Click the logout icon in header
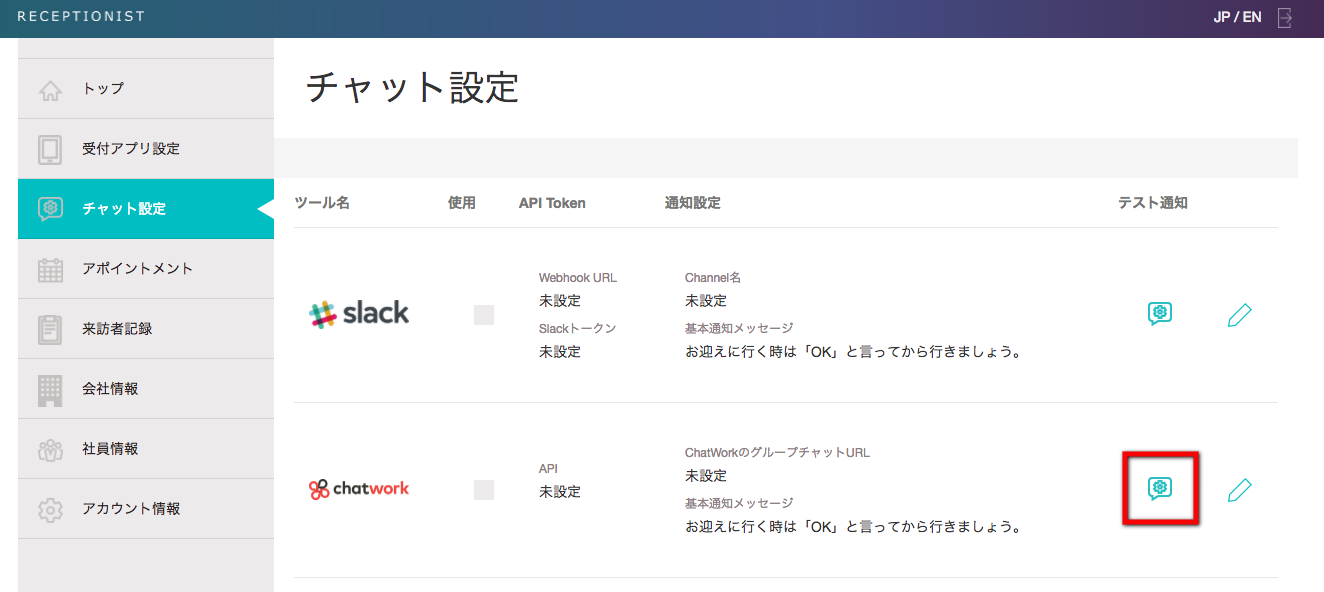Image resolution: width=1324 pixels, height=592 pixels. [1286, 18]
